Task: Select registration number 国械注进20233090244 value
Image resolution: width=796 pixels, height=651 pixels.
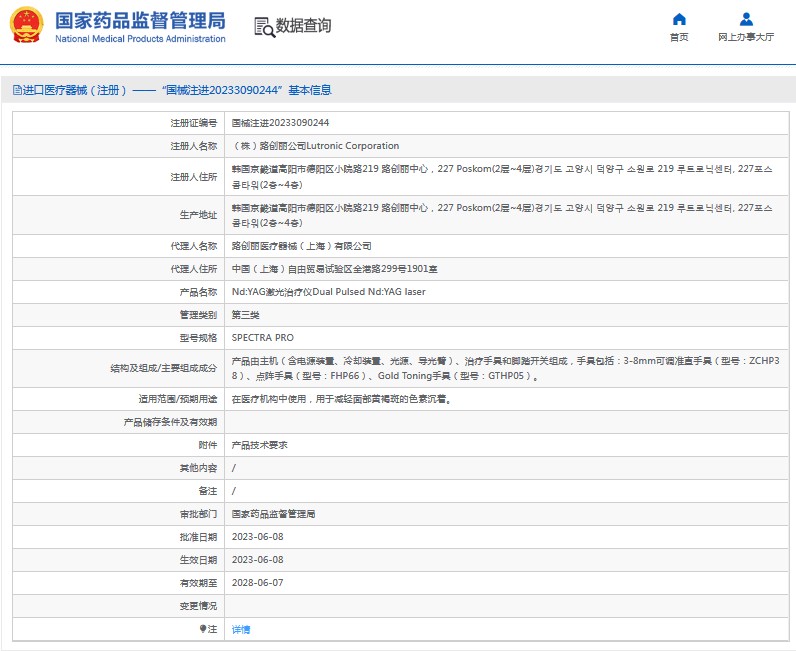Action: click(280, 122)
